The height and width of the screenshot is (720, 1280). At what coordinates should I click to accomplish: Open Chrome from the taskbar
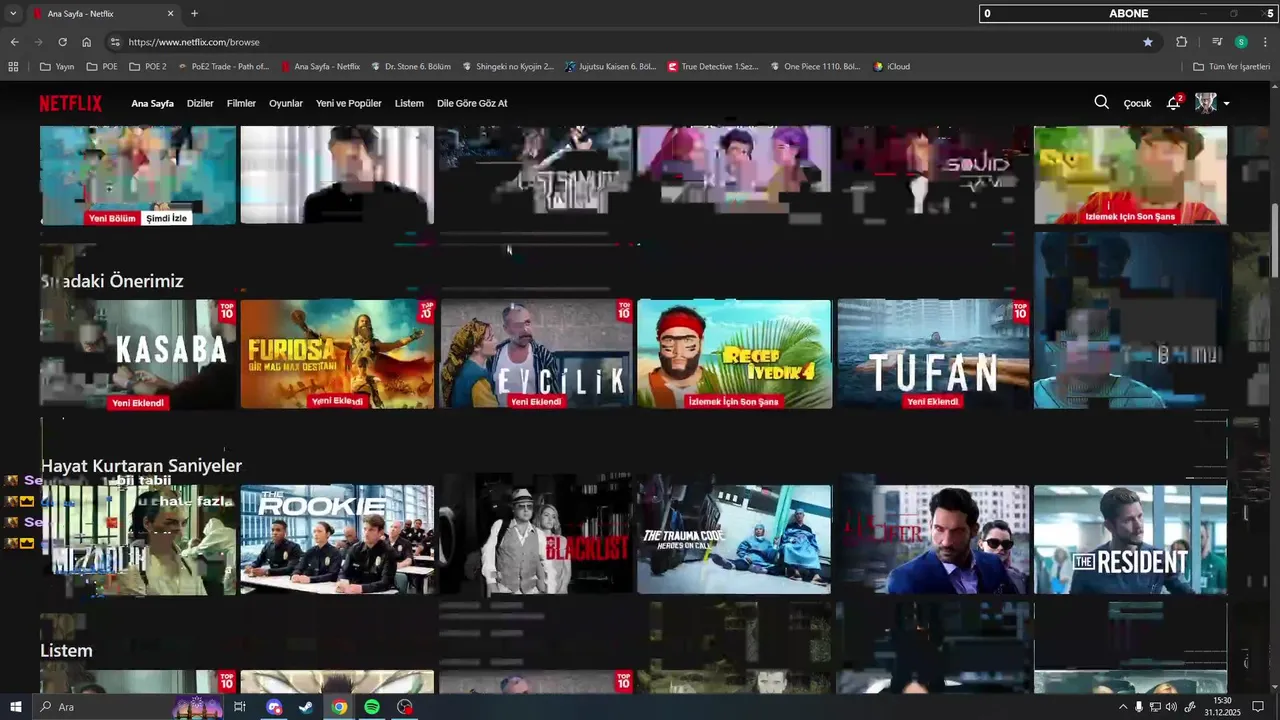339,707
